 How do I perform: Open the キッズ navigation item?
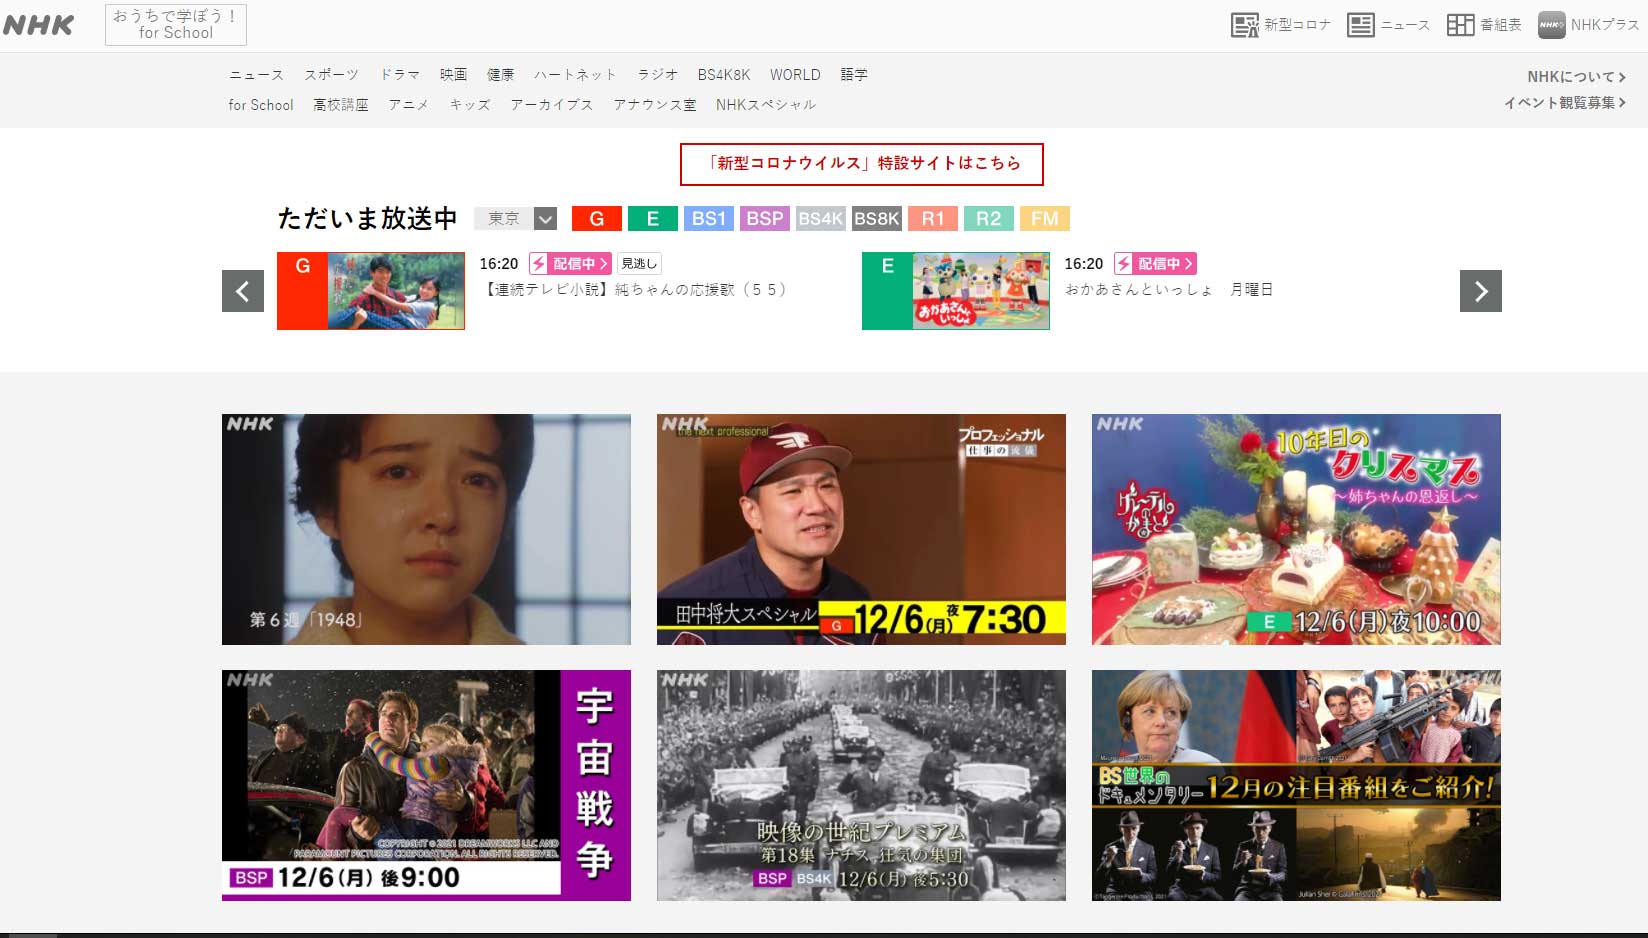tap(470, 105)
